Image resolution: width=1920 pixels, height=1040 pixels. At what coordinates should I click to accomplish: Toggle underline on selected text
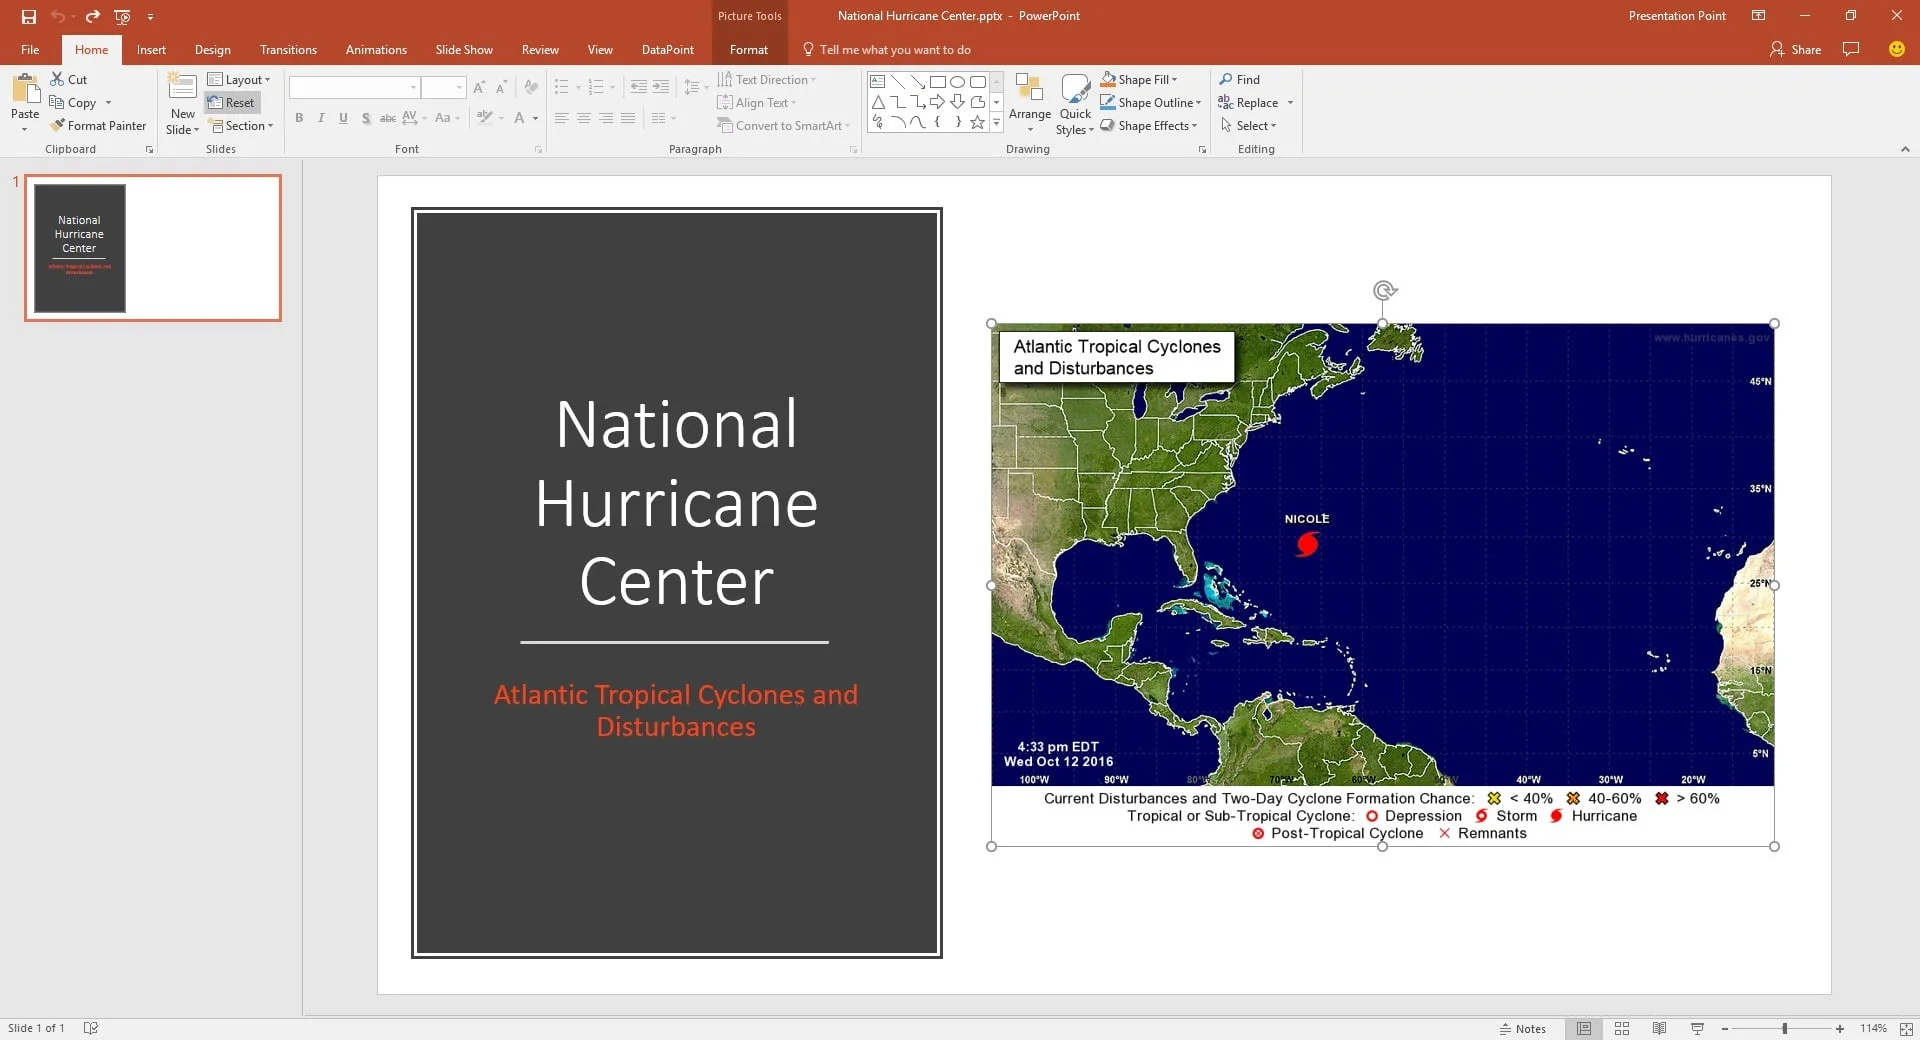pyautogui.click(x=343, y=118)
